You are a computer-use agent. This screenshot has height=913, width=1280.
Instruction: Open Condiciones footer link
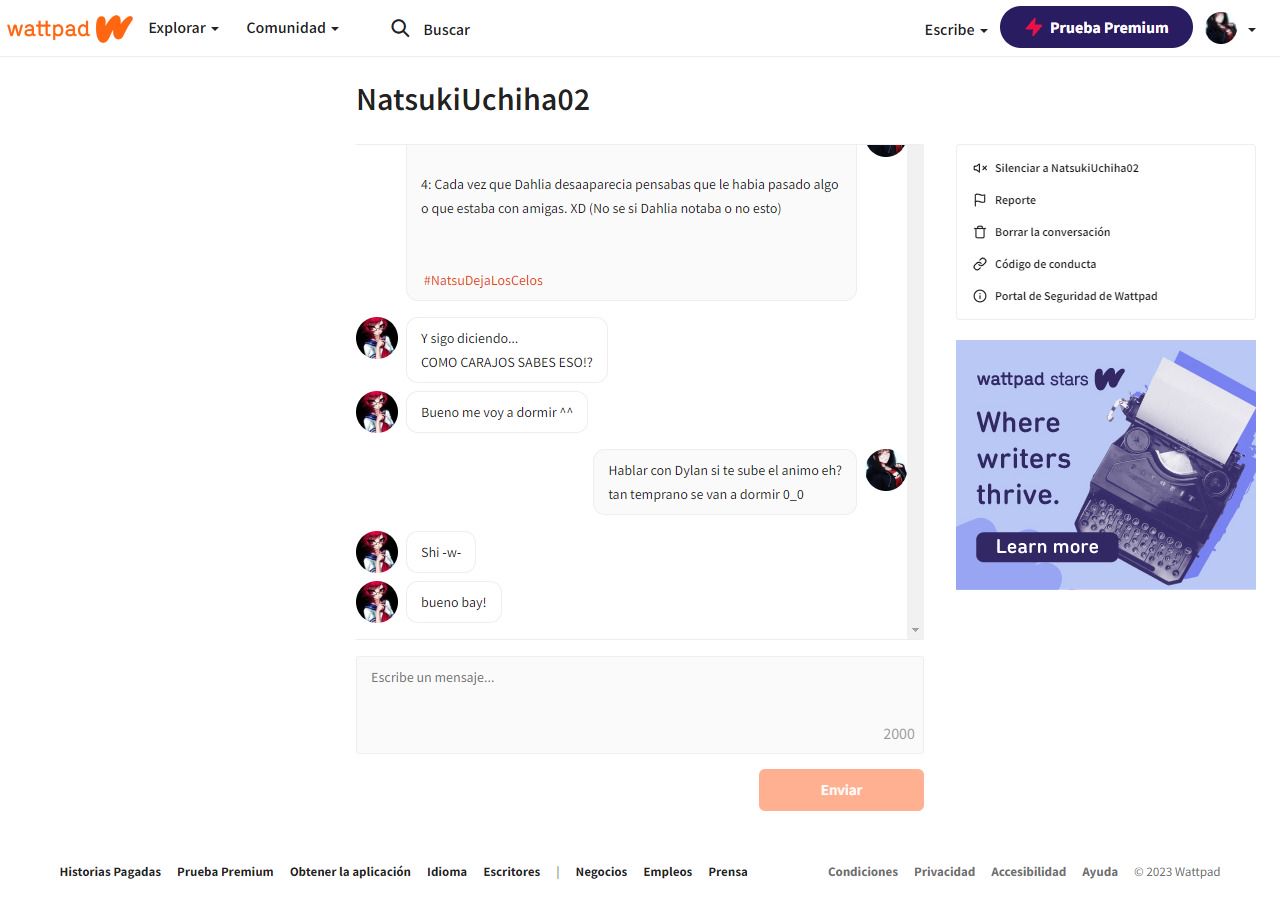tap(863, 872)
